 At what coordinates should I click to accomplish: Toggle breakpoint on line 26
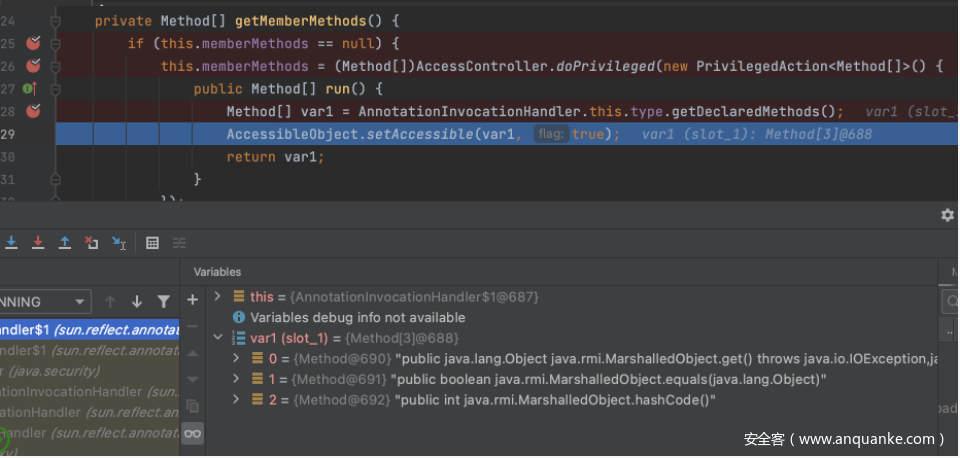(x=33, y=66)
